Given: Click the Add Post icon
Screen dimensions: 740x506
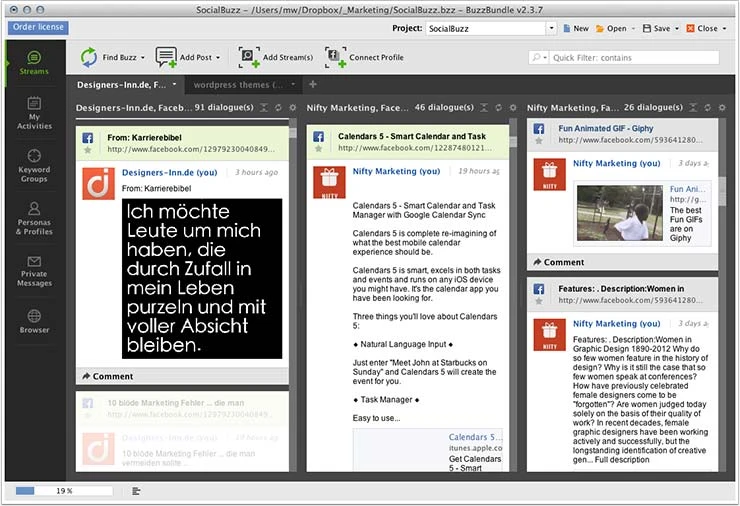Looking at the screenshot, I should (x=166, y=57).
